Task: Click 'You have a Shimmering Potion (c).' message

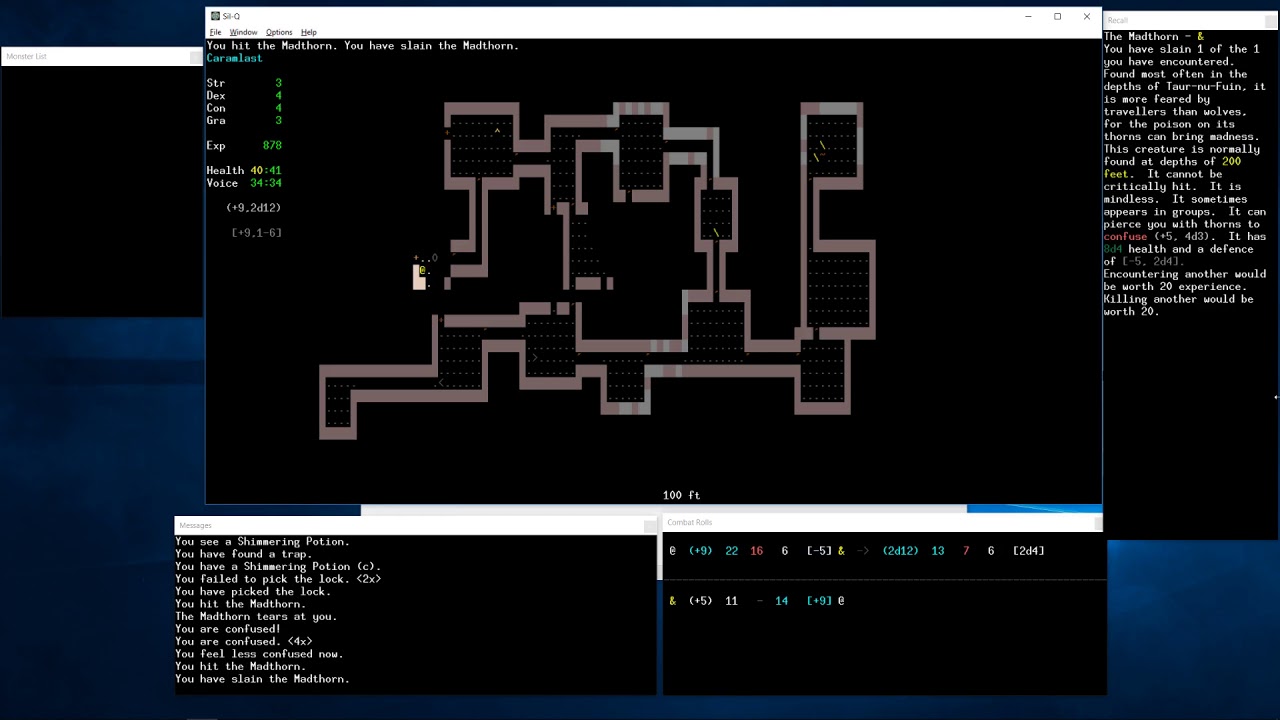Action: click(x=279, y=567)
